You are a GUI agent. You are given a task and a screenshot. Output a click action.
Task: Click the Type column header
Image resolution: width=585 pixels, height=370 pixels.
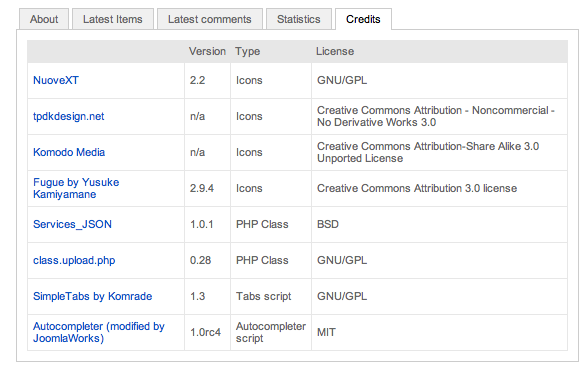click(247, 51)
